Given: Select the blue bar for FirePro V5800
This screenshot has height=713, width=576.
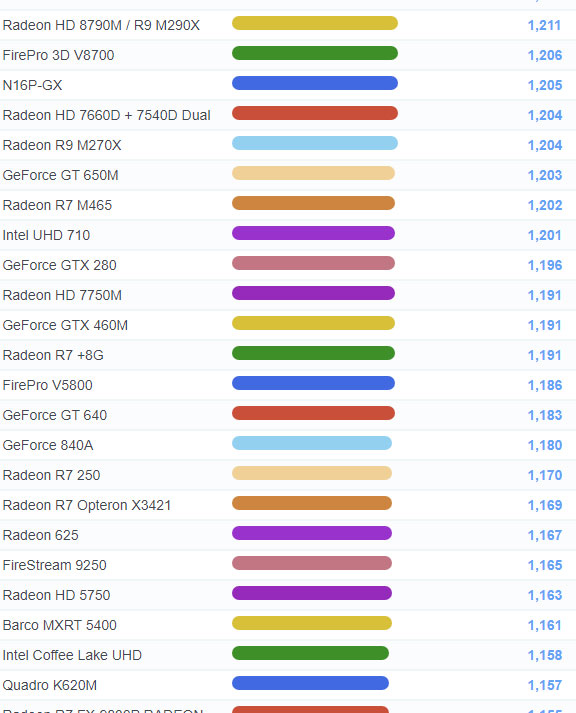Looking at the screenshot, I should click(313, 383).
